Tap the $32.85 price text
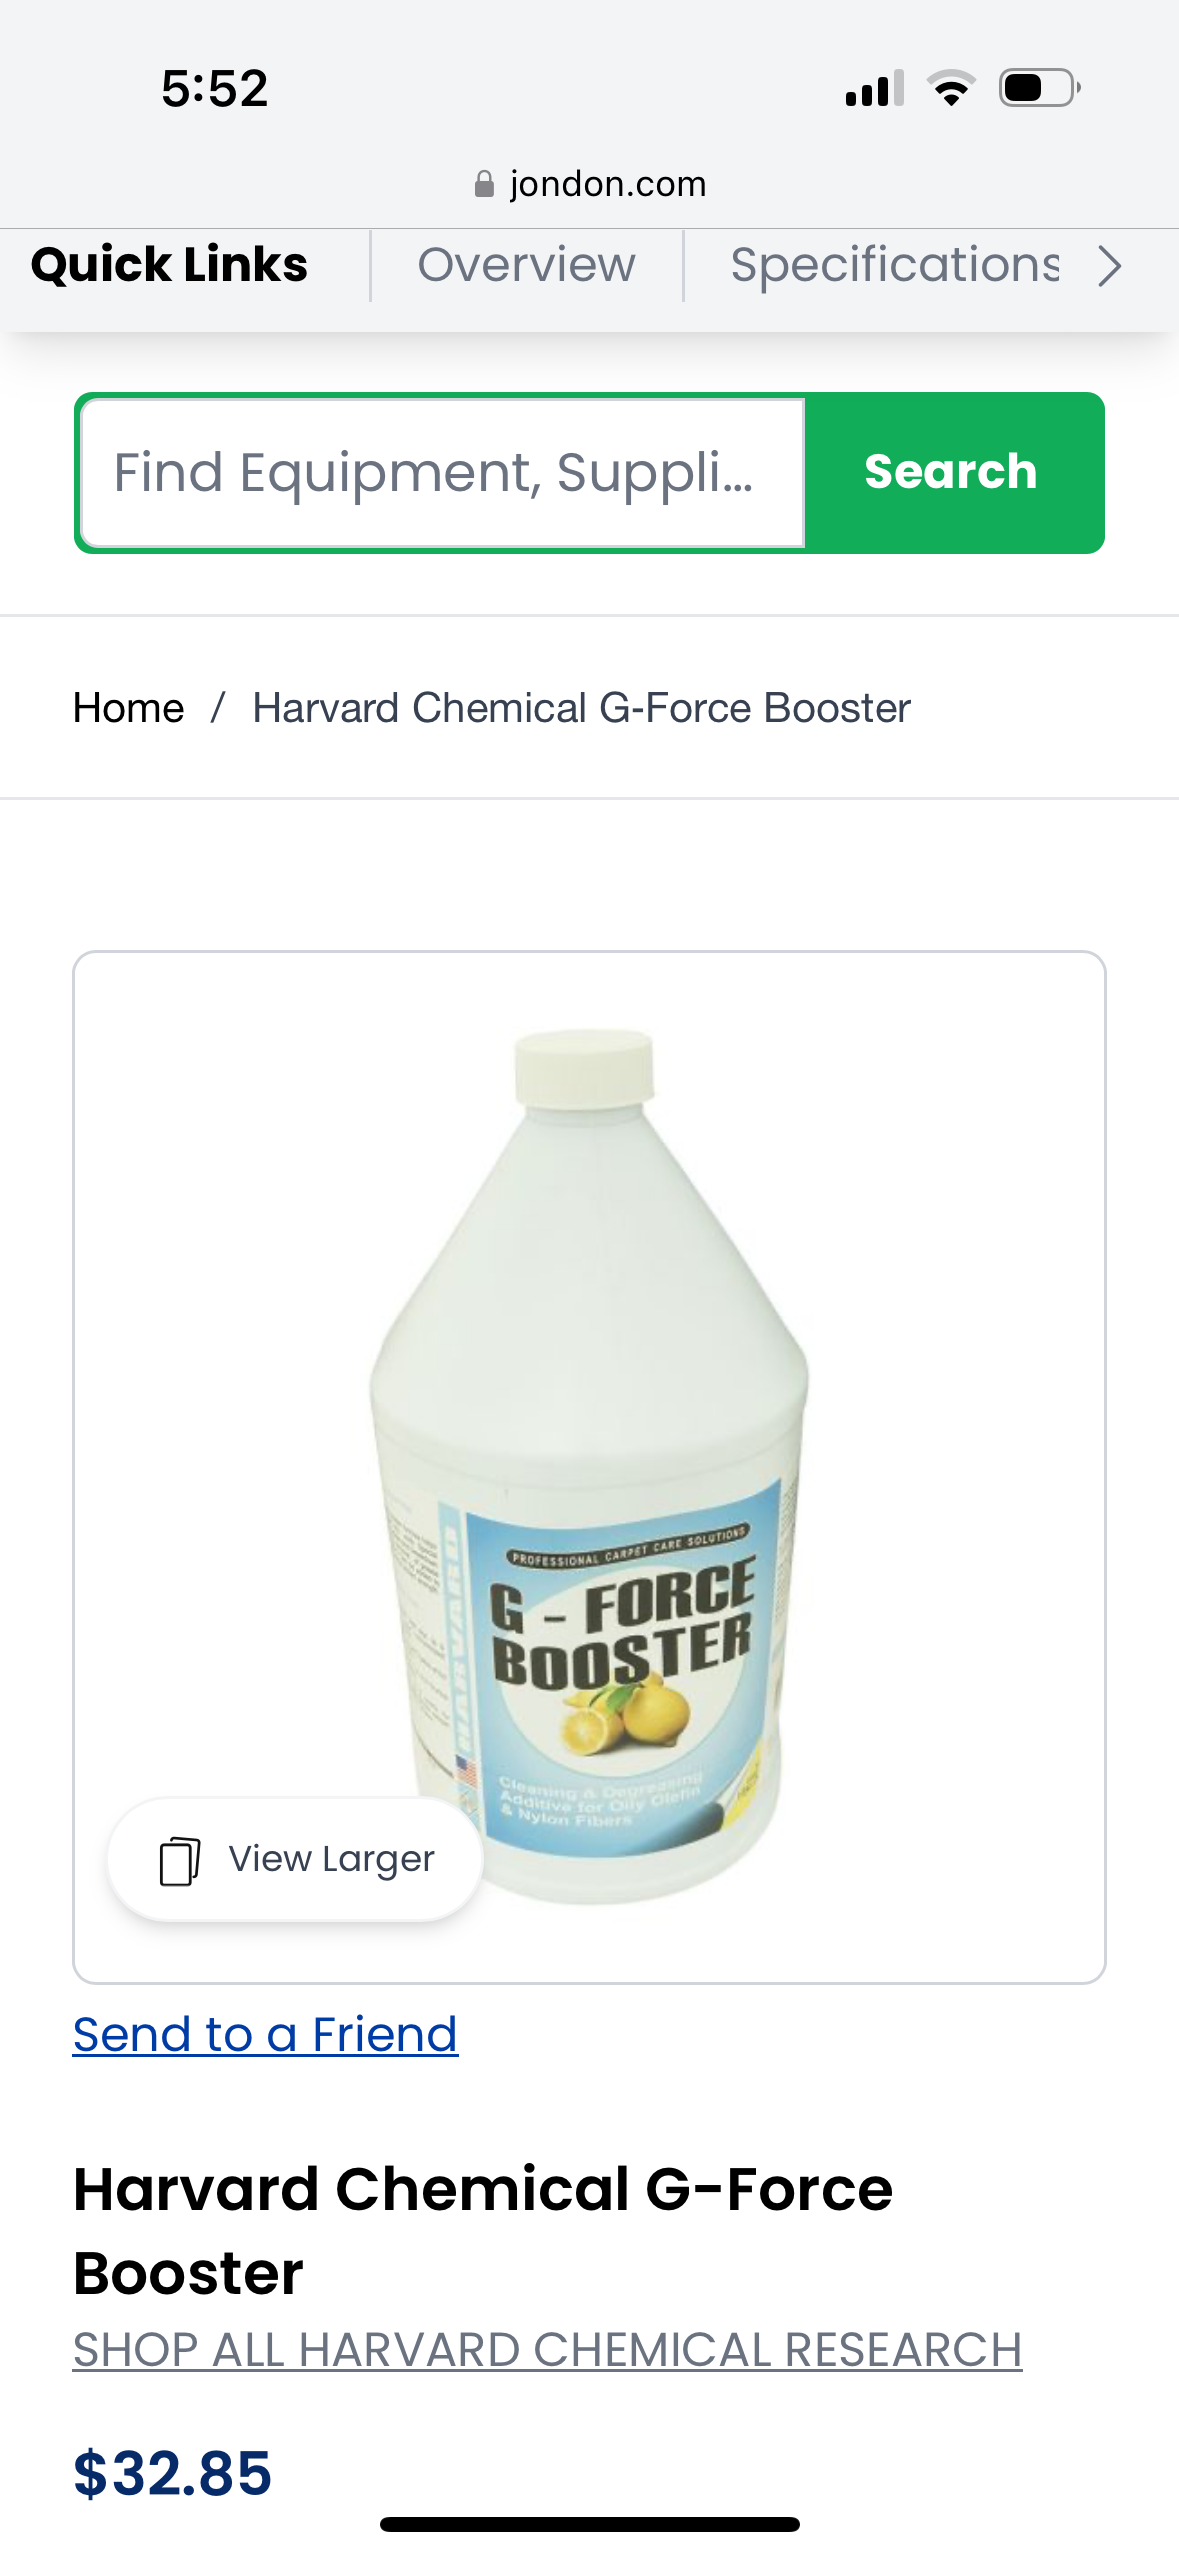1179x2556 pixels. [173, 2473]
